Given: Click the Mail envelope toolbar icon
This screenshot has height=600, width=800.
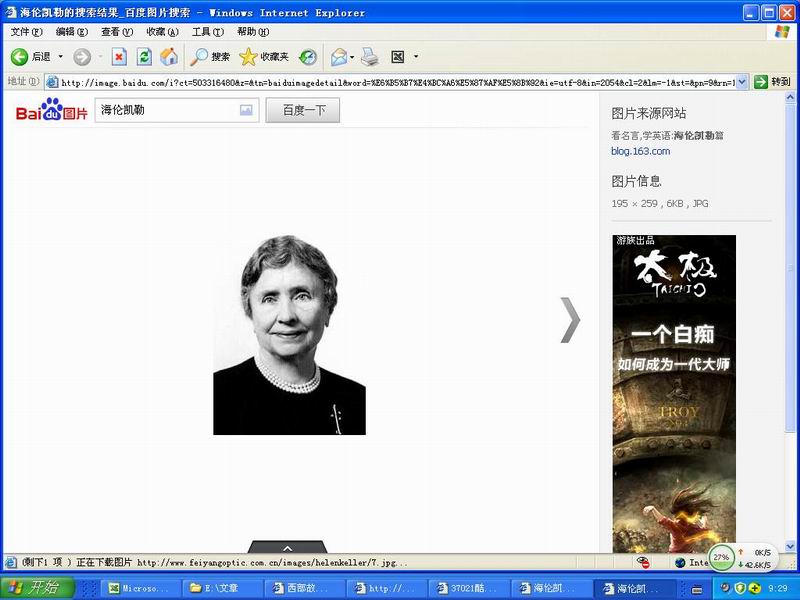Looking at the screenshot, I should [x=338, y=57].
